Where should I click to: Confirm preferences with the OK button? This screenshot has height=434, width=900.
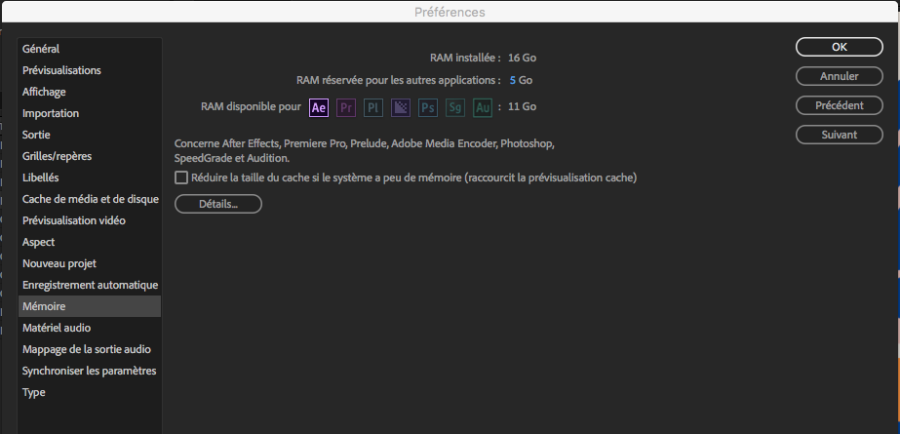click(x=839, y=47)
